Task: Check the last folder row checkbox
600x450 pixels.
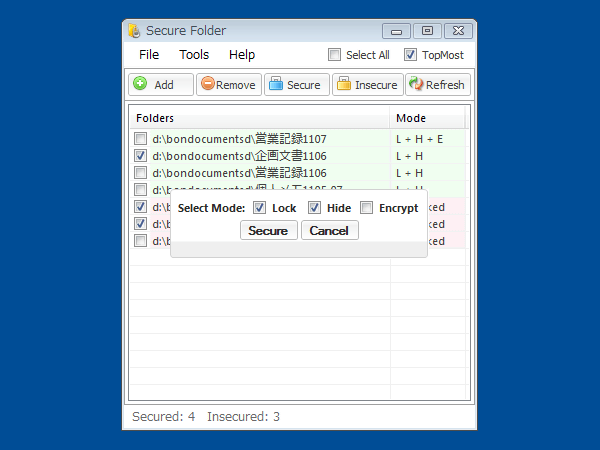Action: 140,241
